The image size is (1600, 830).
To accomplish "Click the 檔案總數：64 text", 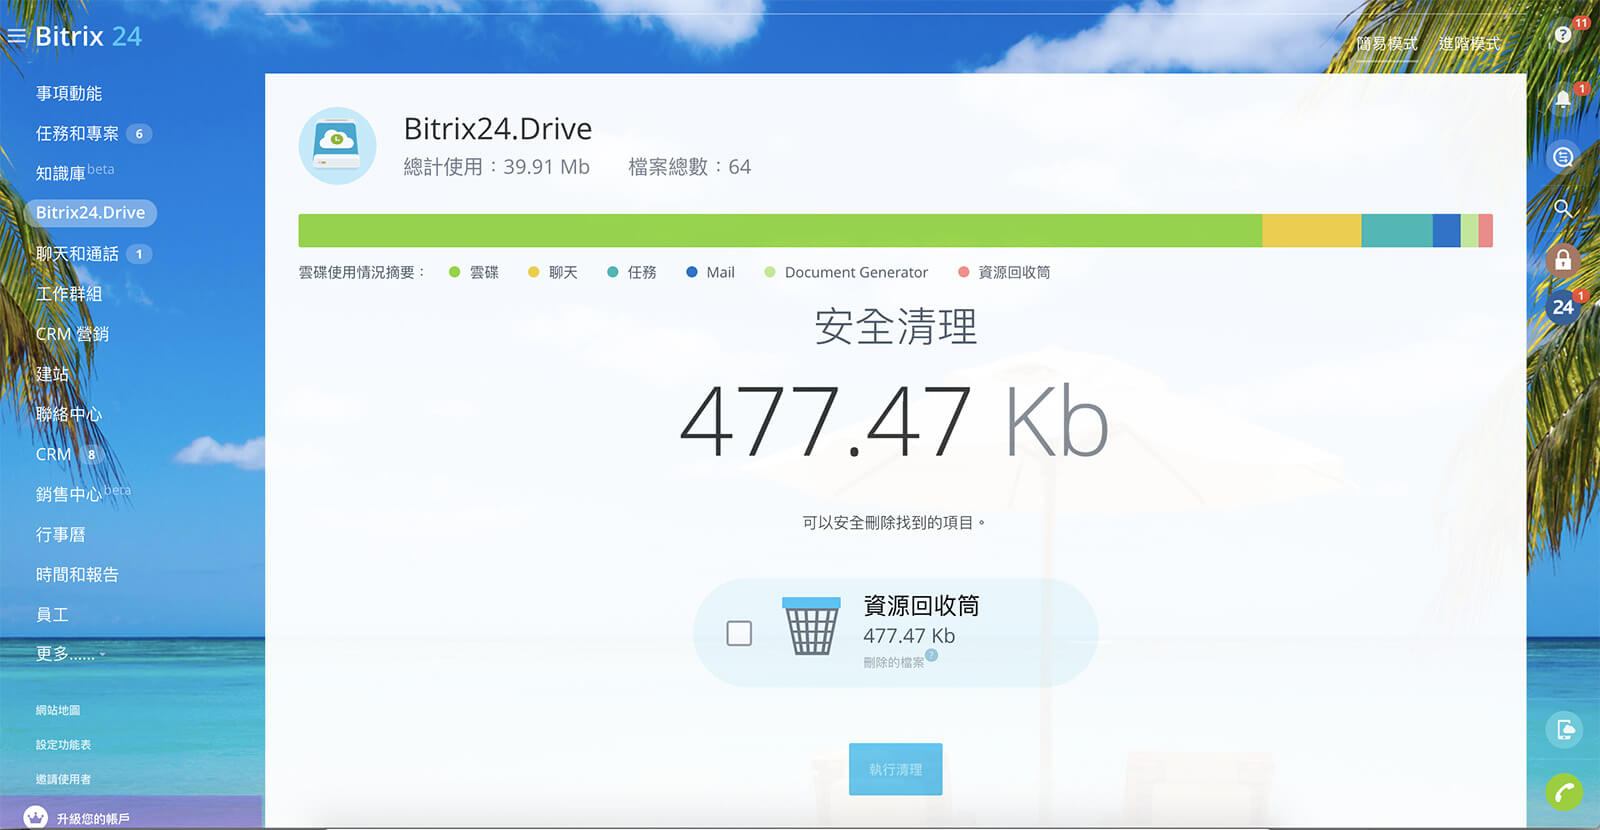I will click(689, 167).
